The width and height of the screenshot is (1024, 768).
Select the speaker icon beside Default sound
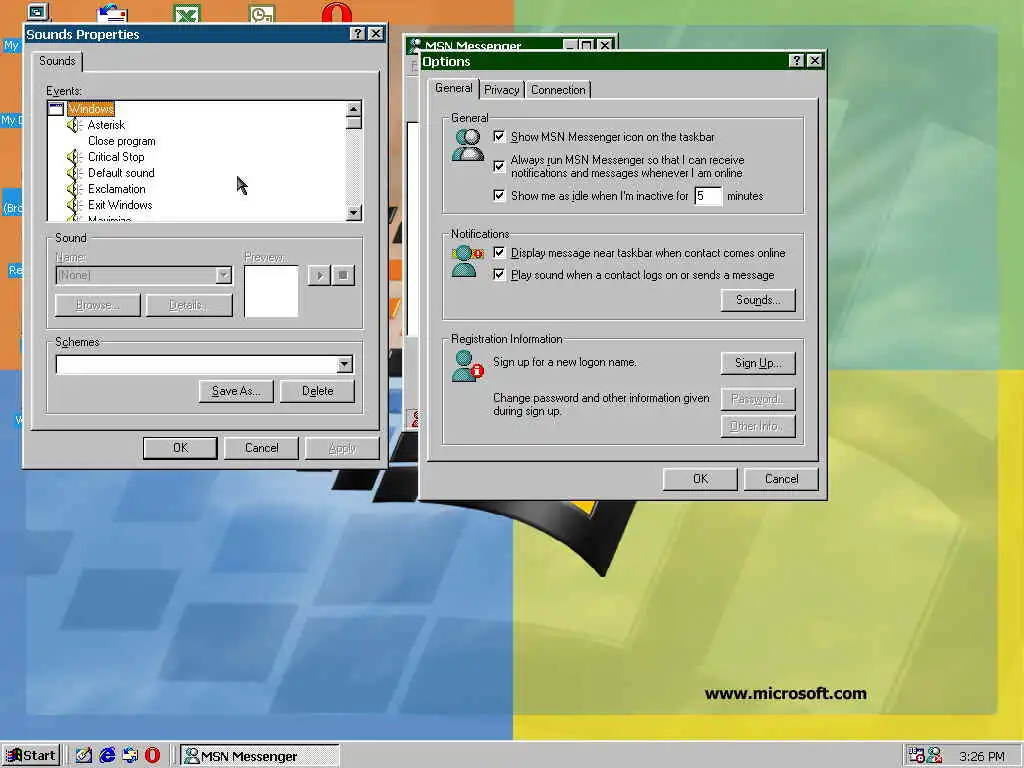pos(74,173)
